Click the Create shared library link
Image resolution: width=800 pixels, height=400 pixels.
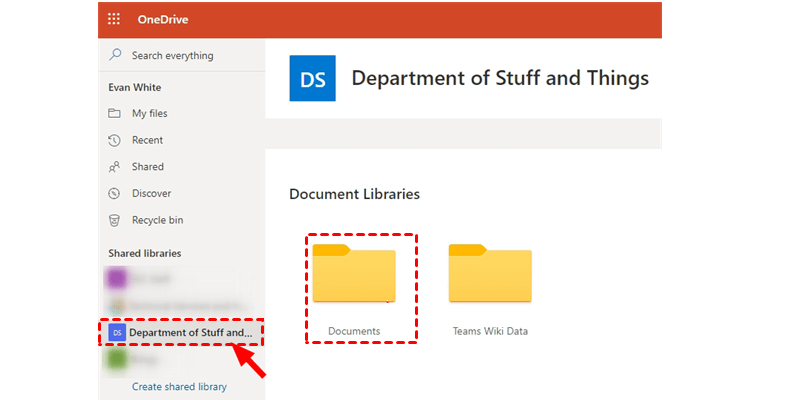[x=179, y=386]
